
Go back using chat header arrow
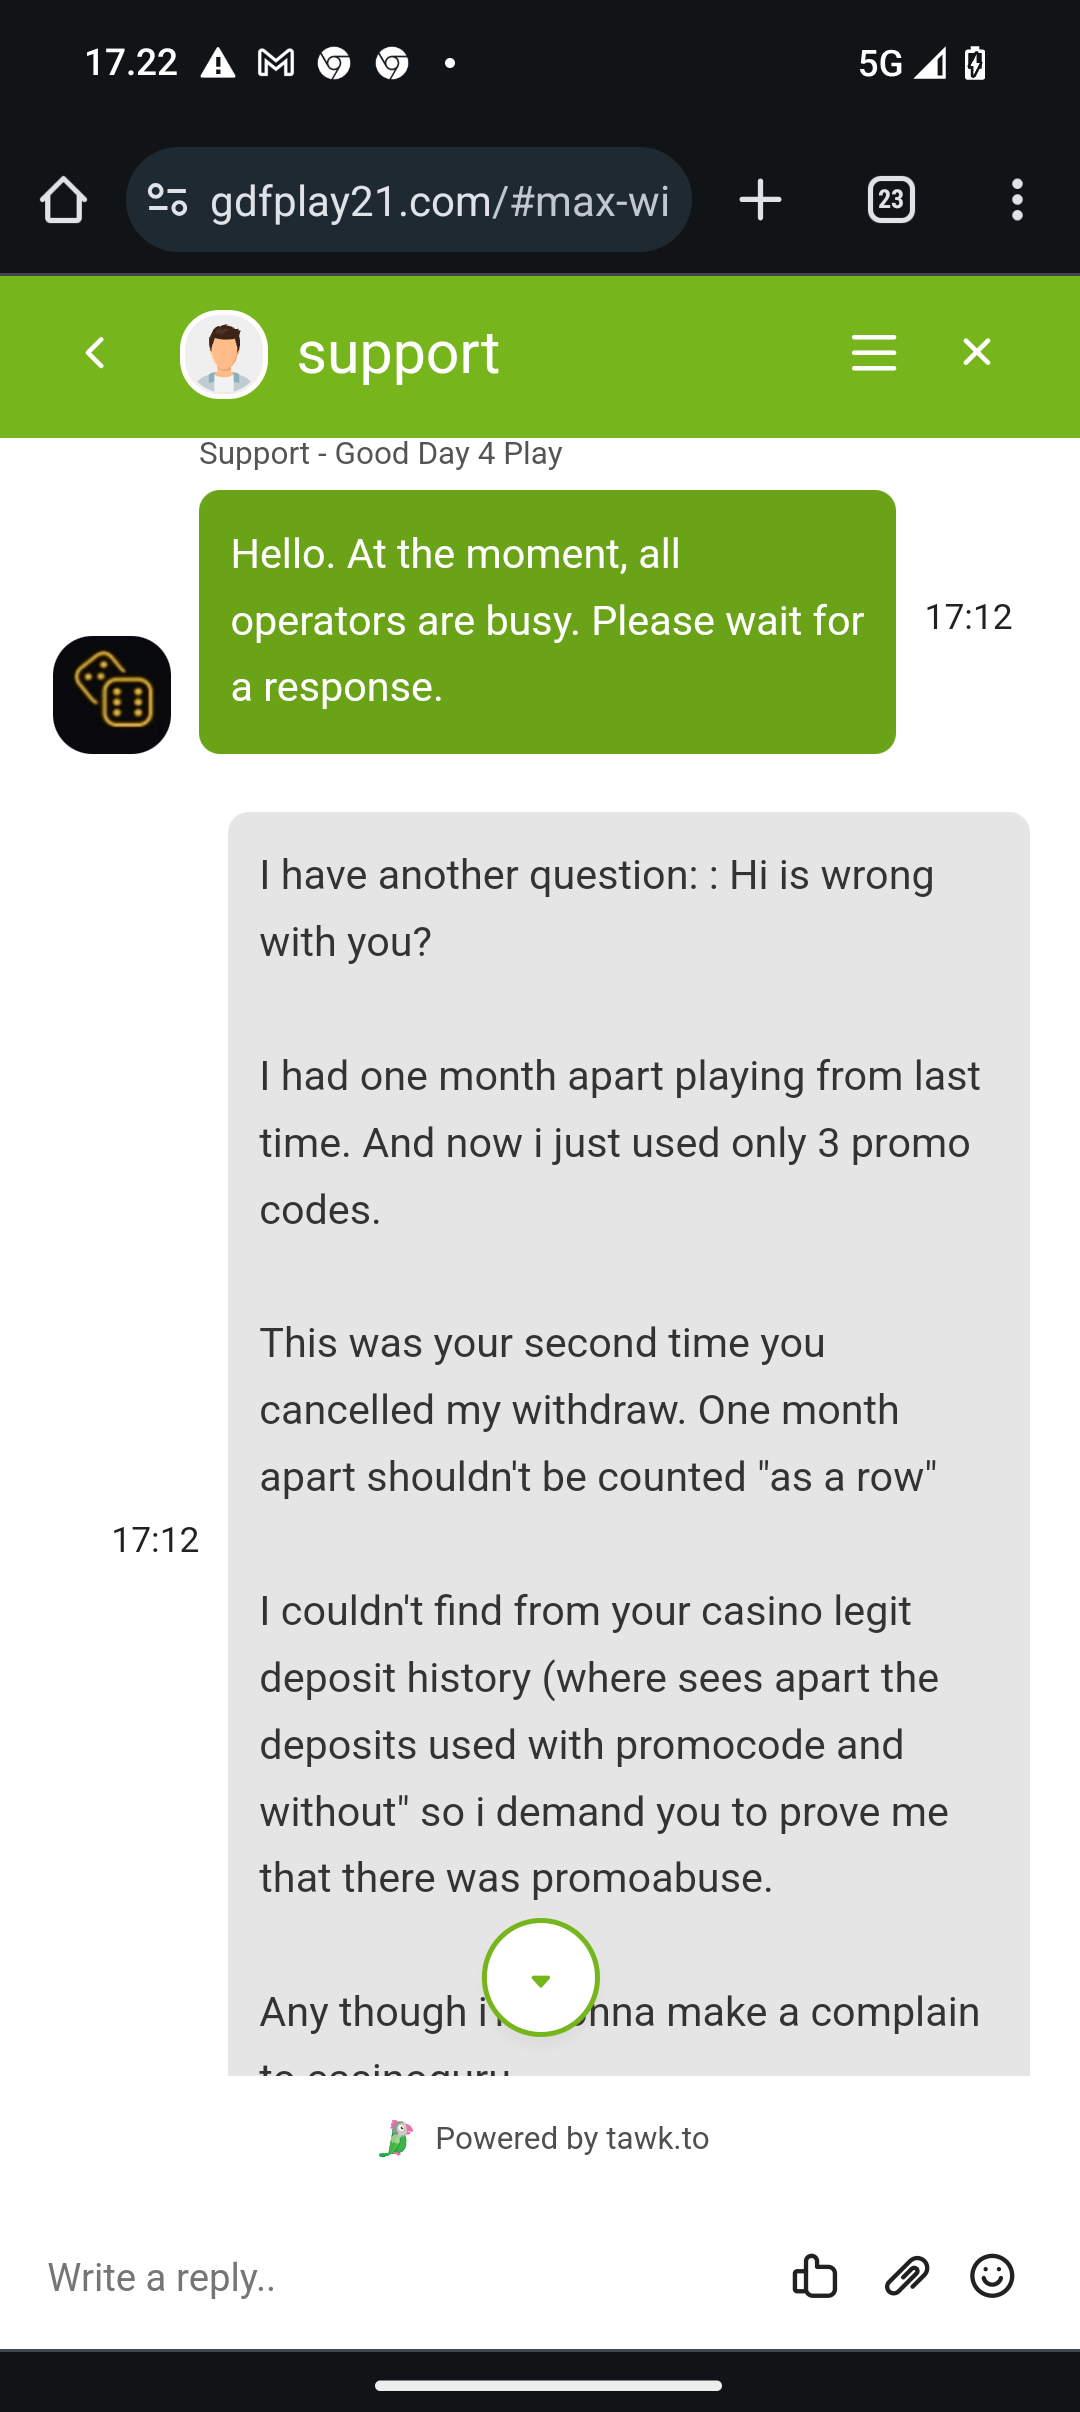(95, 353)
